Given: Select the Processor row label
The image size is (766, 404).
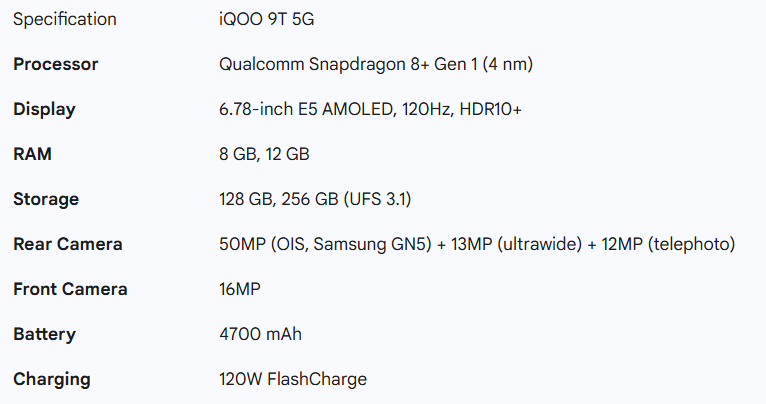Looking at the screenshot, I should point(55,64).
